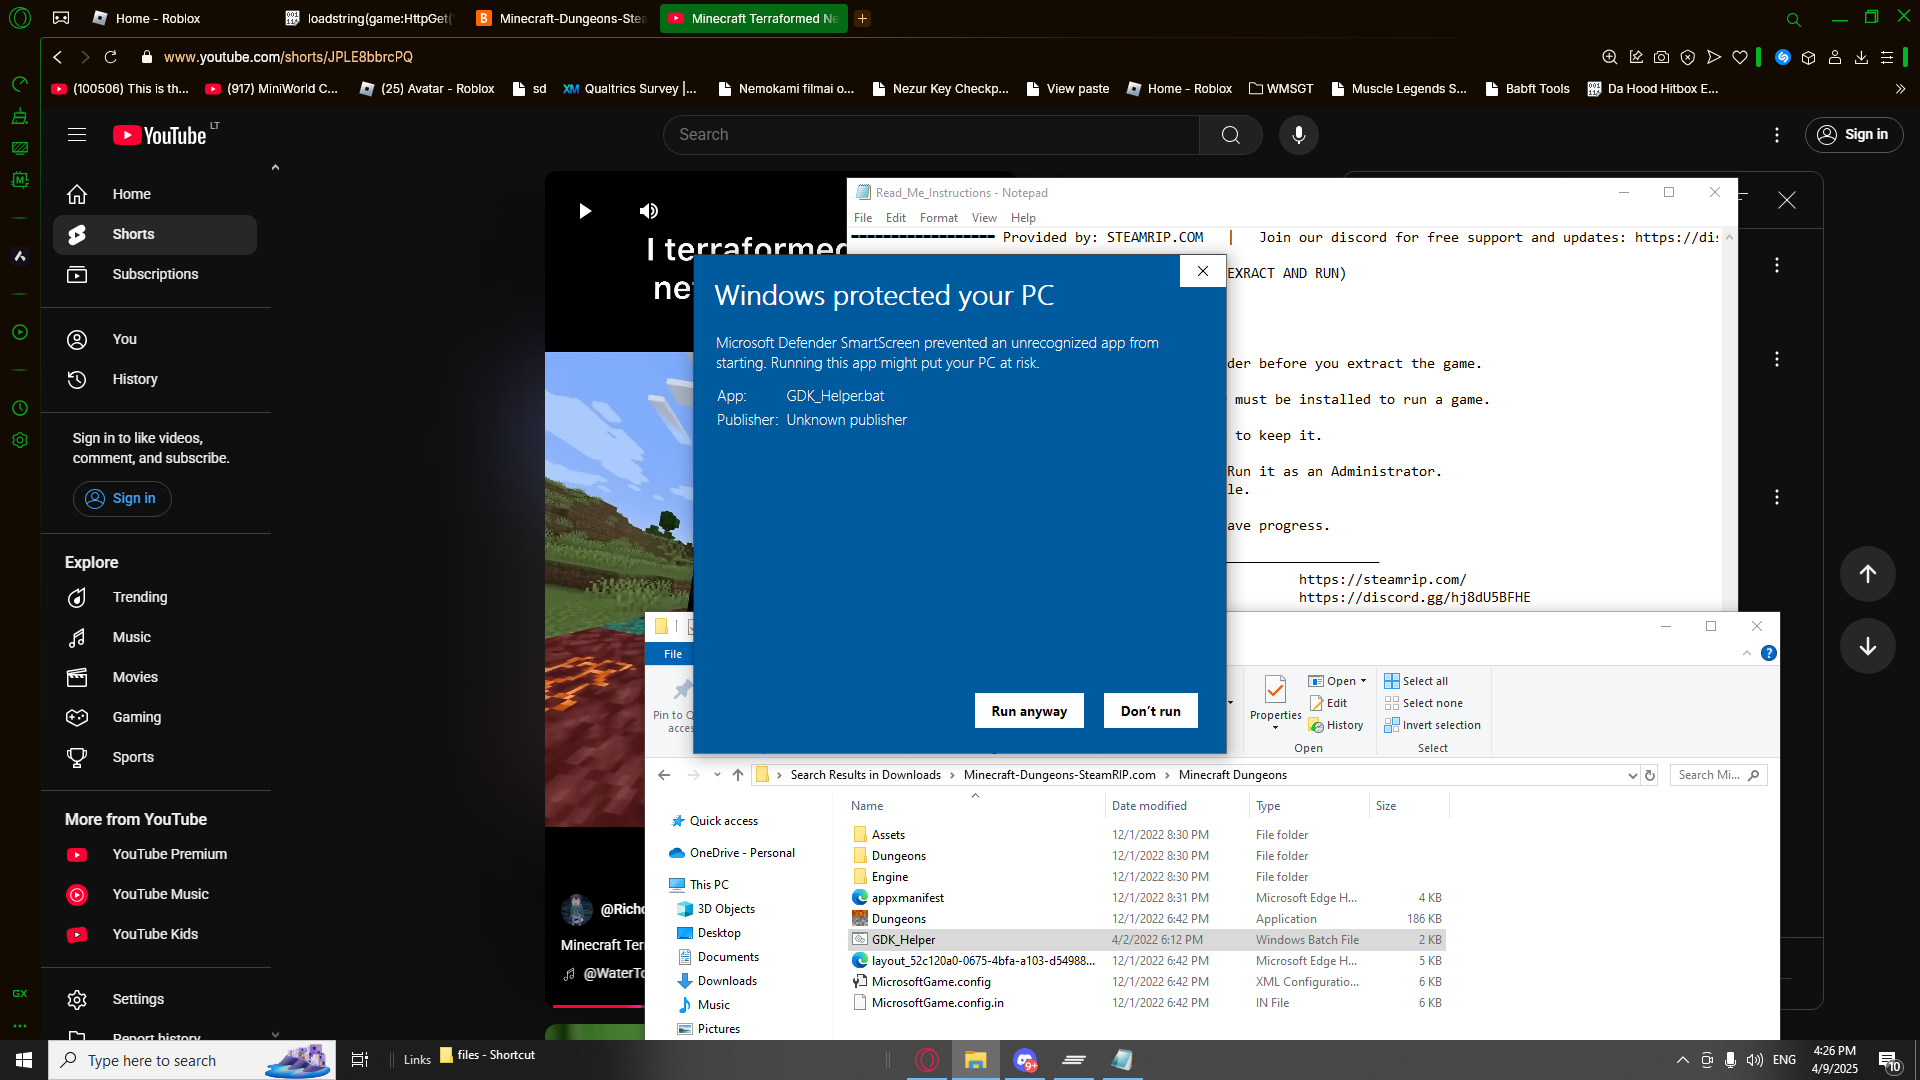Select This PC in the navigation pane
The image size is (1920, 1080).
click(x=709, y=885)
